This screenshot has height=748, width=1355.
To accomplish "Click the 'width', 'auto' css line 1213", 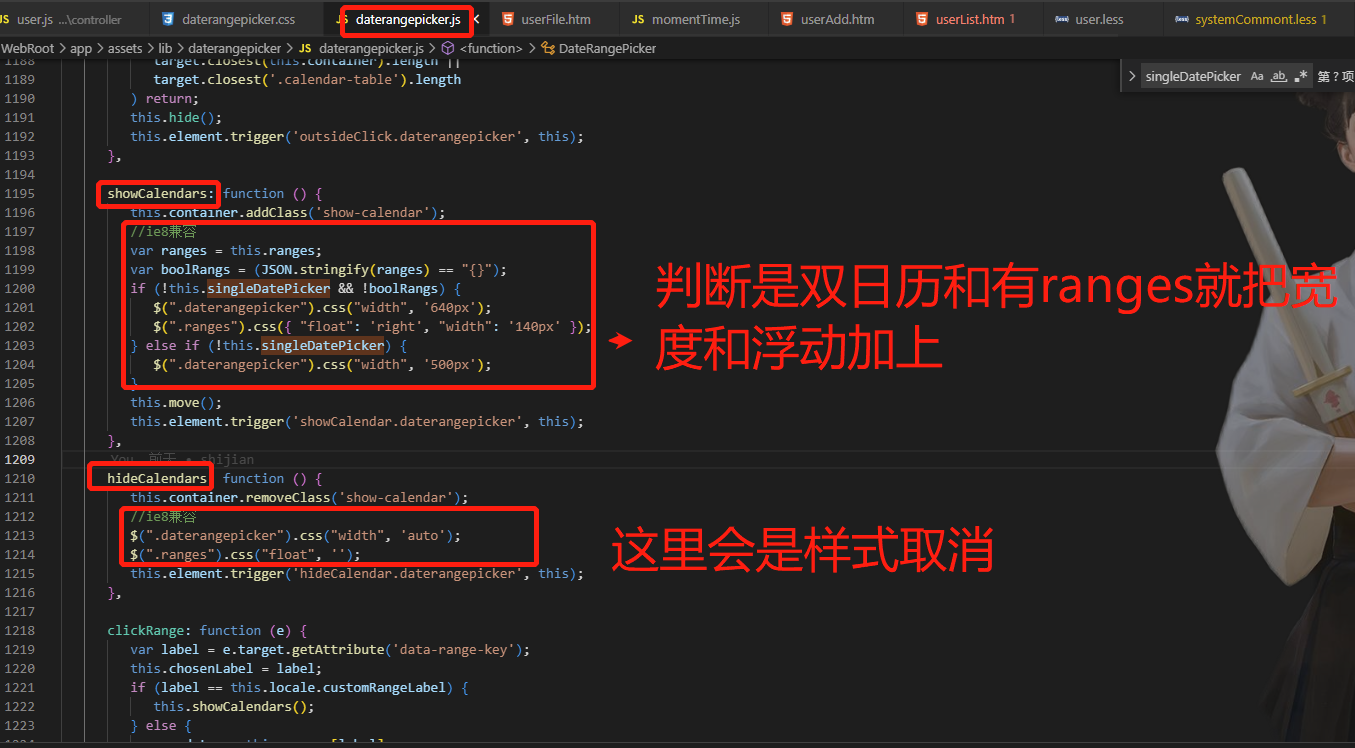I will click(x=296, y=535).
